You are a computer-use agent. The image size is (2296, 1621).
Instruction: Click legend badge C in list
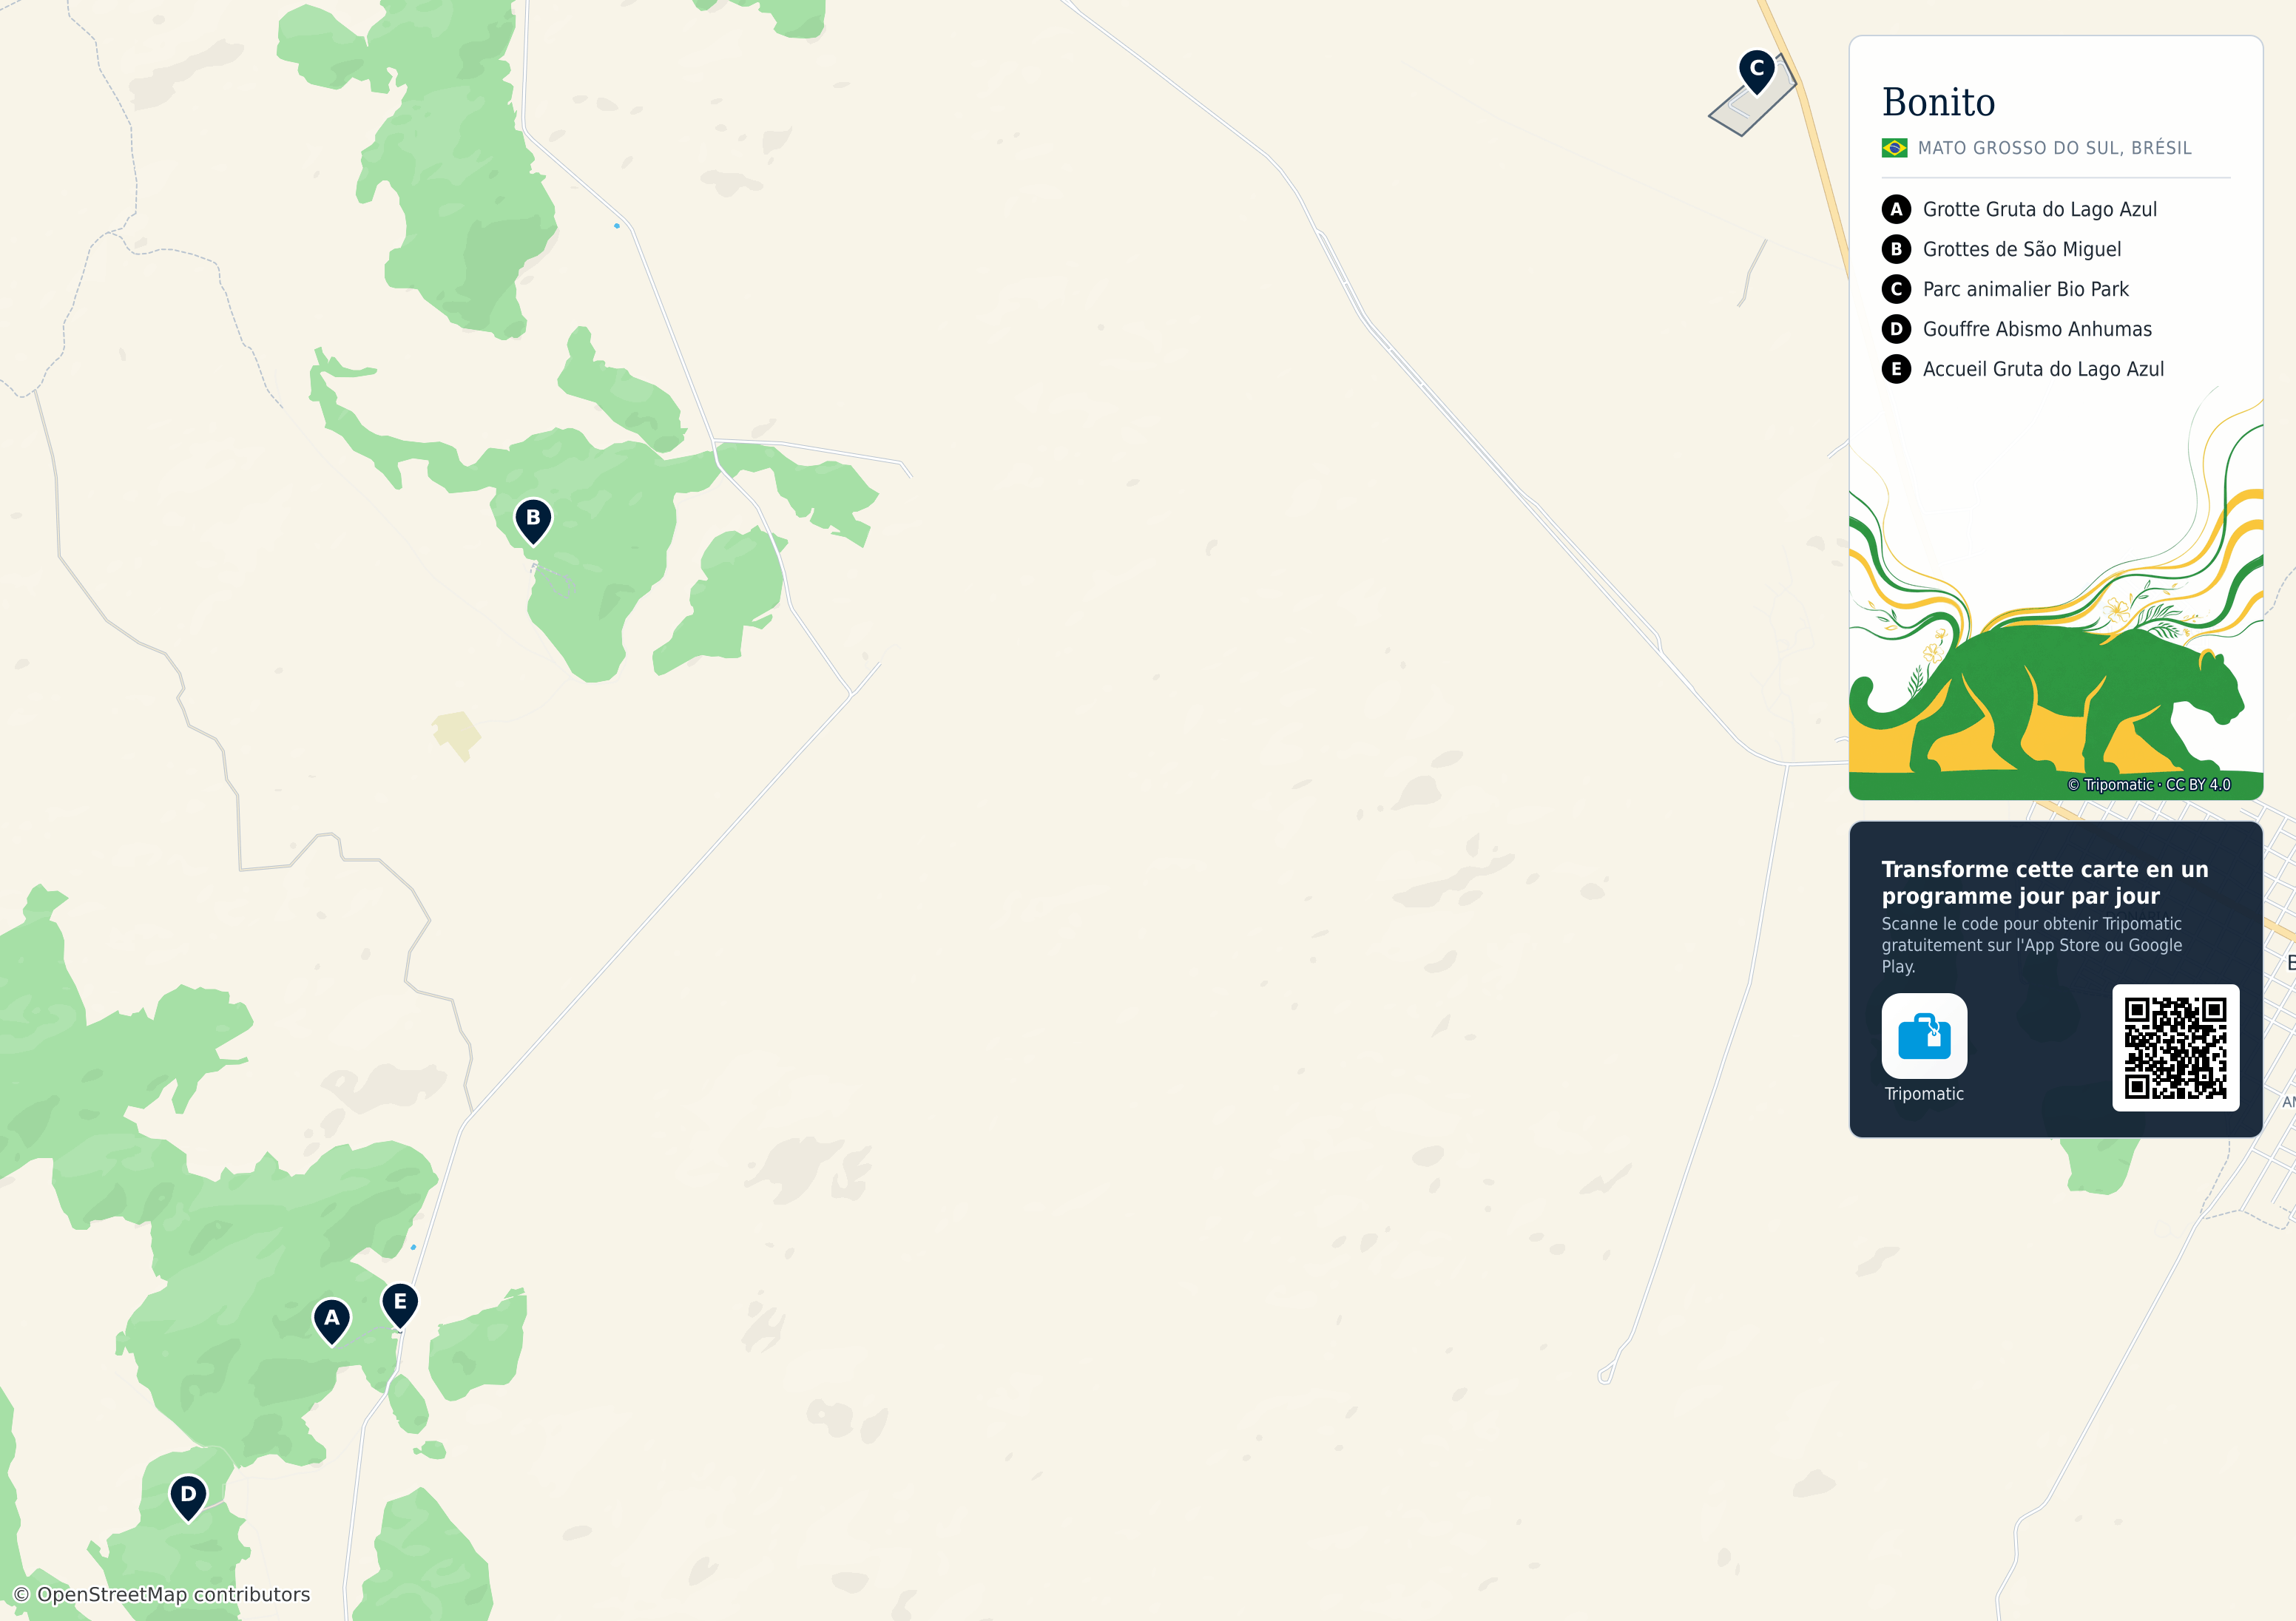1896,289
